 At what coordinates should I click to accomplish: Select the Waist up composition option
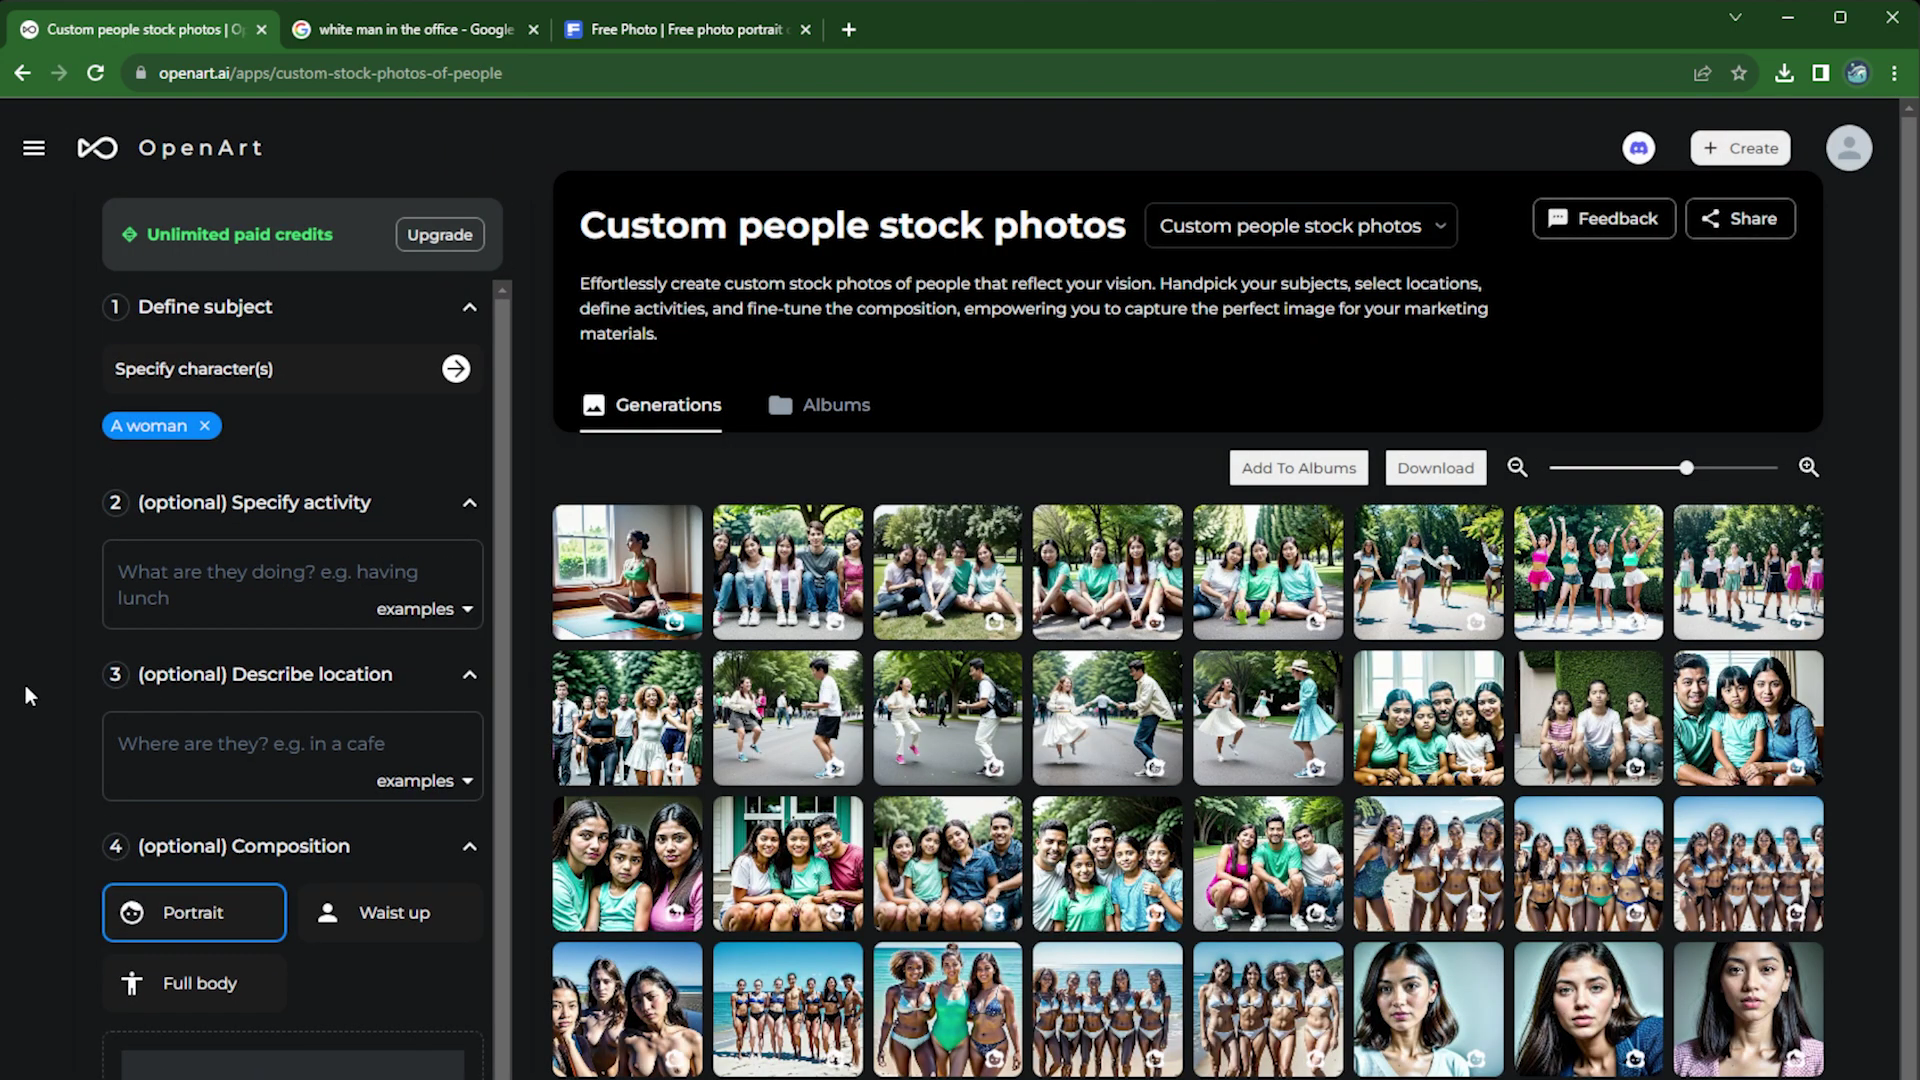pyautogui.click(x=390, y=912)
